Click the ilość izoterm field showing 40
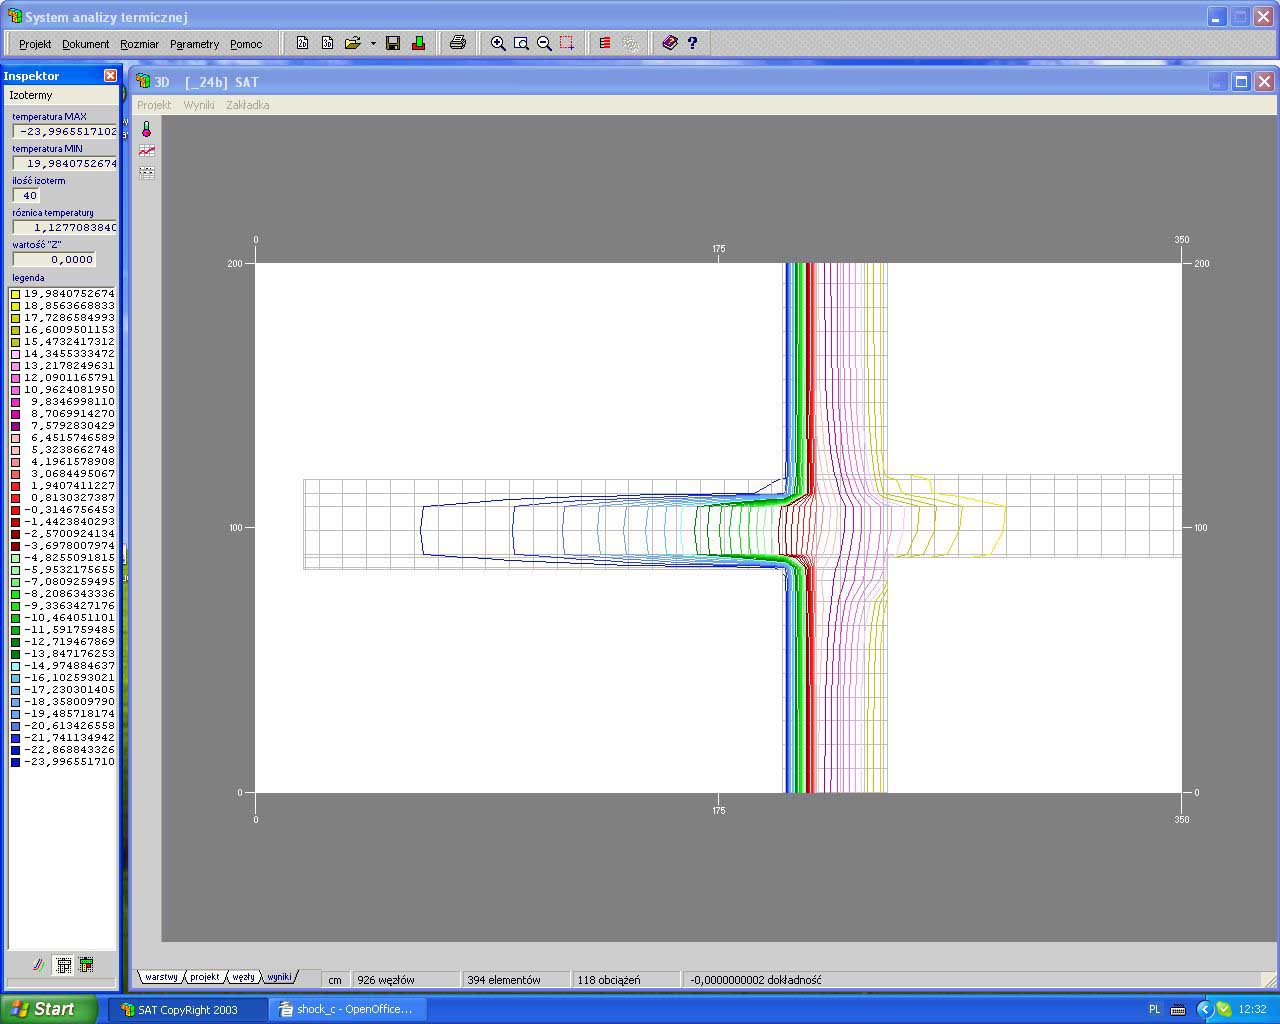Screen dimensions: 1280x1024 27,195
